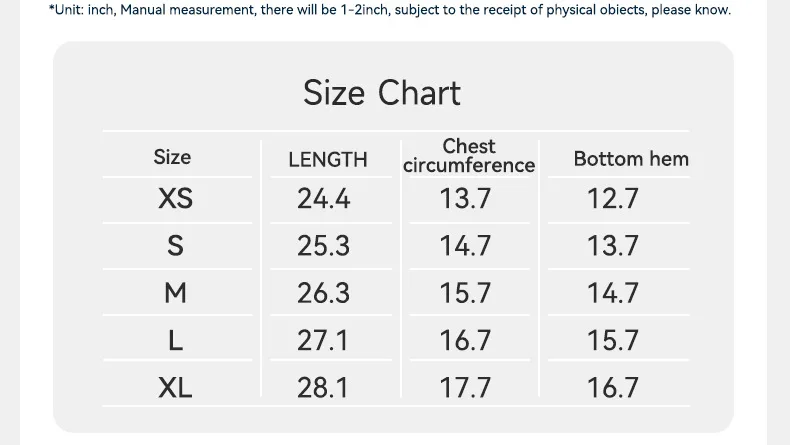Click XL bottom hem value 16.7
The height and width of the screenshot is (445, 790).
(613, 387)
